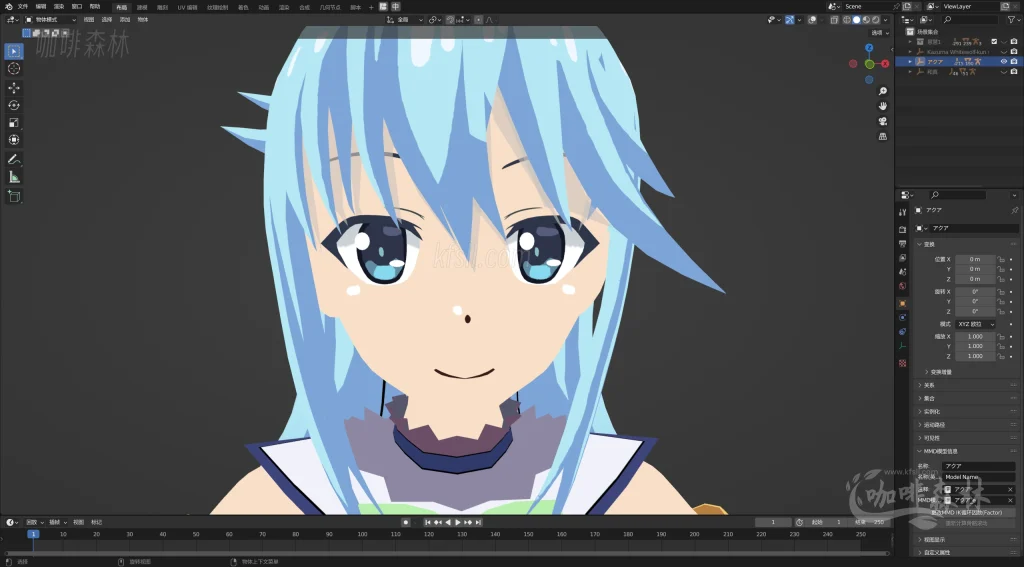Lock the Location X property
1024x567 pixels.
pyautogui.click(x=1001, y=259)
